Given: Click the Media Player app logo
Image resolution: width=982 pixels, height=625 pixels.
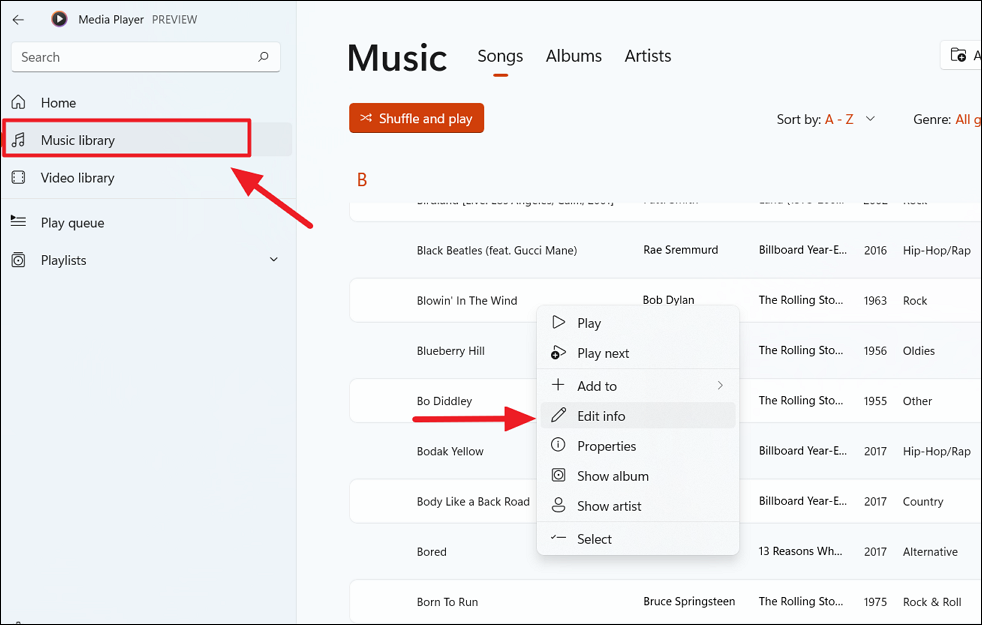Looking at the screenshot, I should (x=59, y=19).
